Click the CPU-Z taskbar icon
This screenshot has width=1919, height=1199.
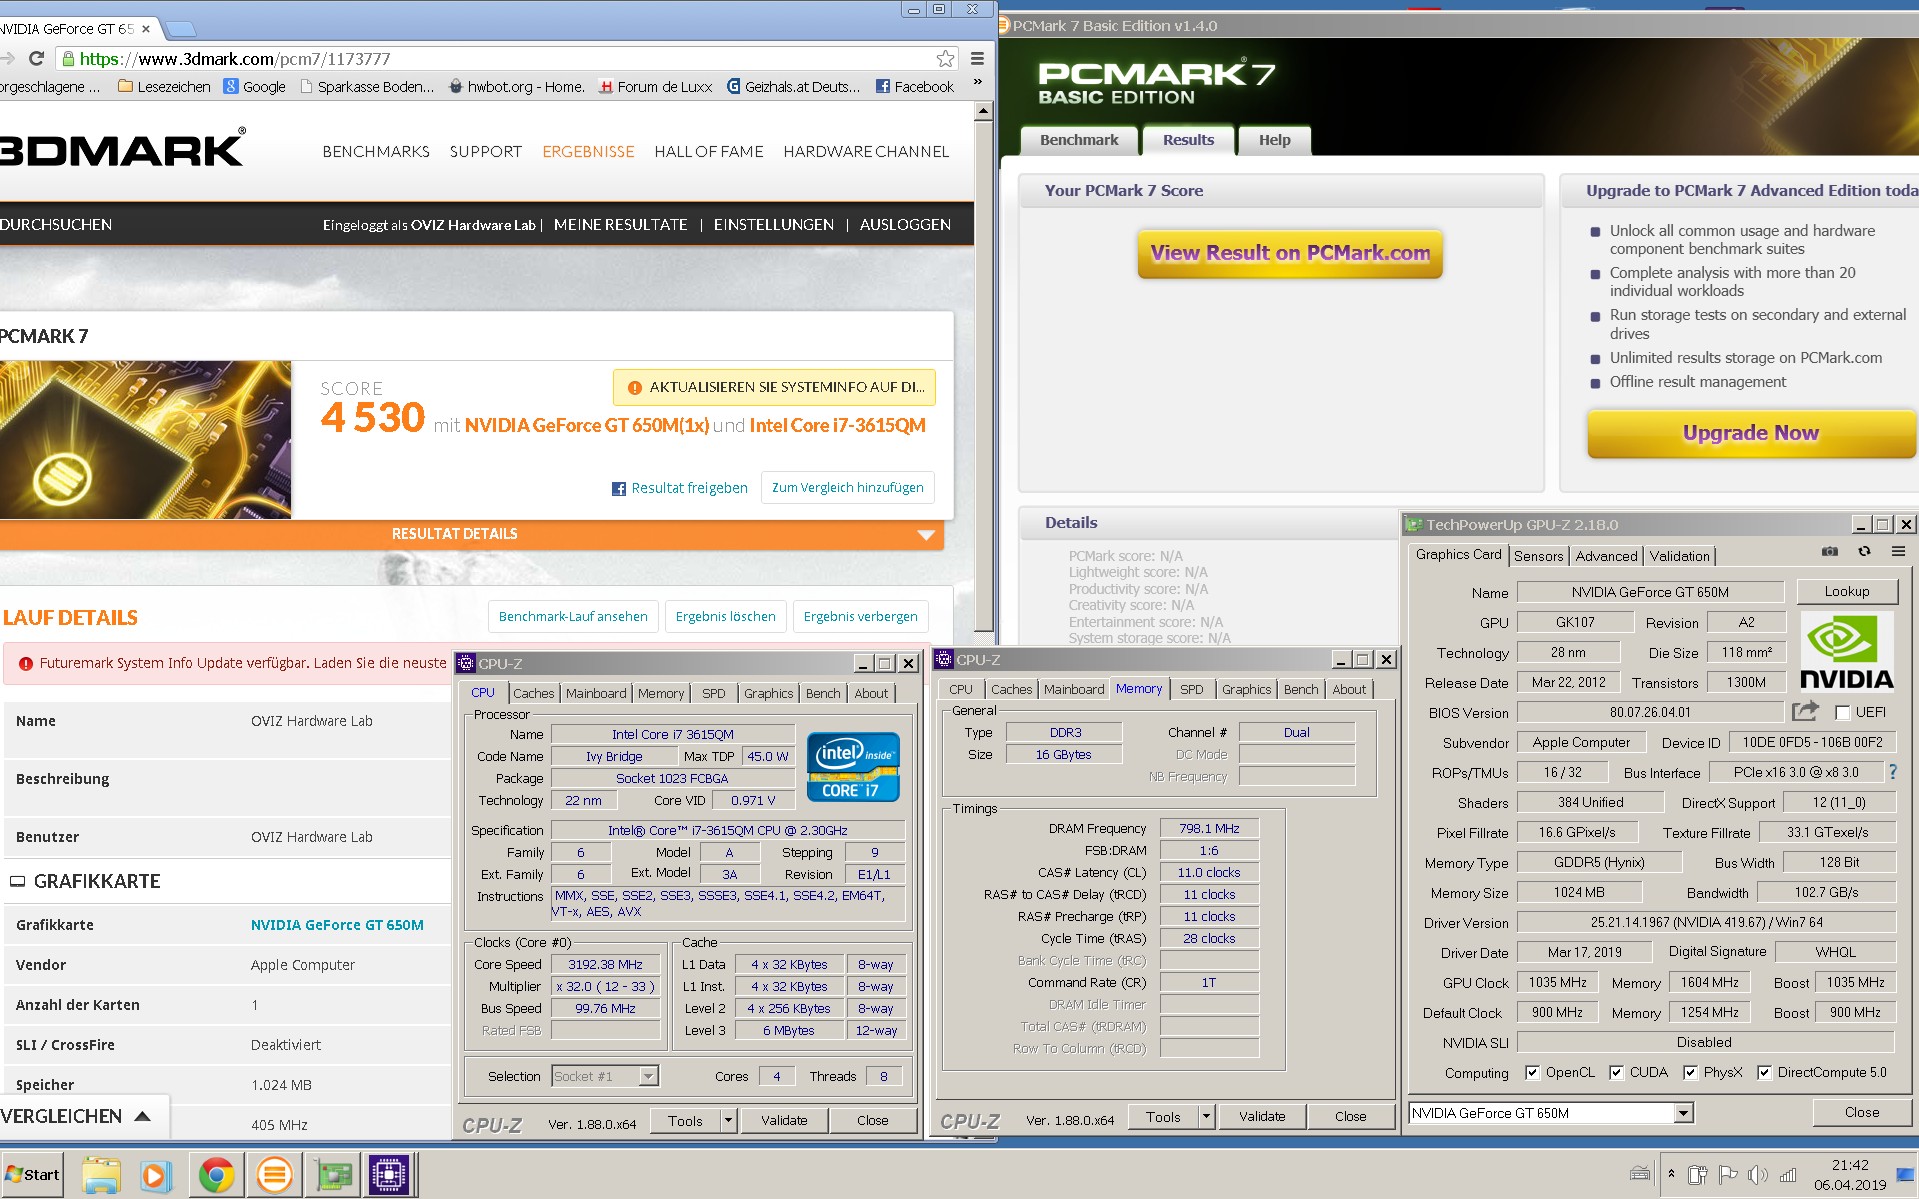click(389, 1175)
